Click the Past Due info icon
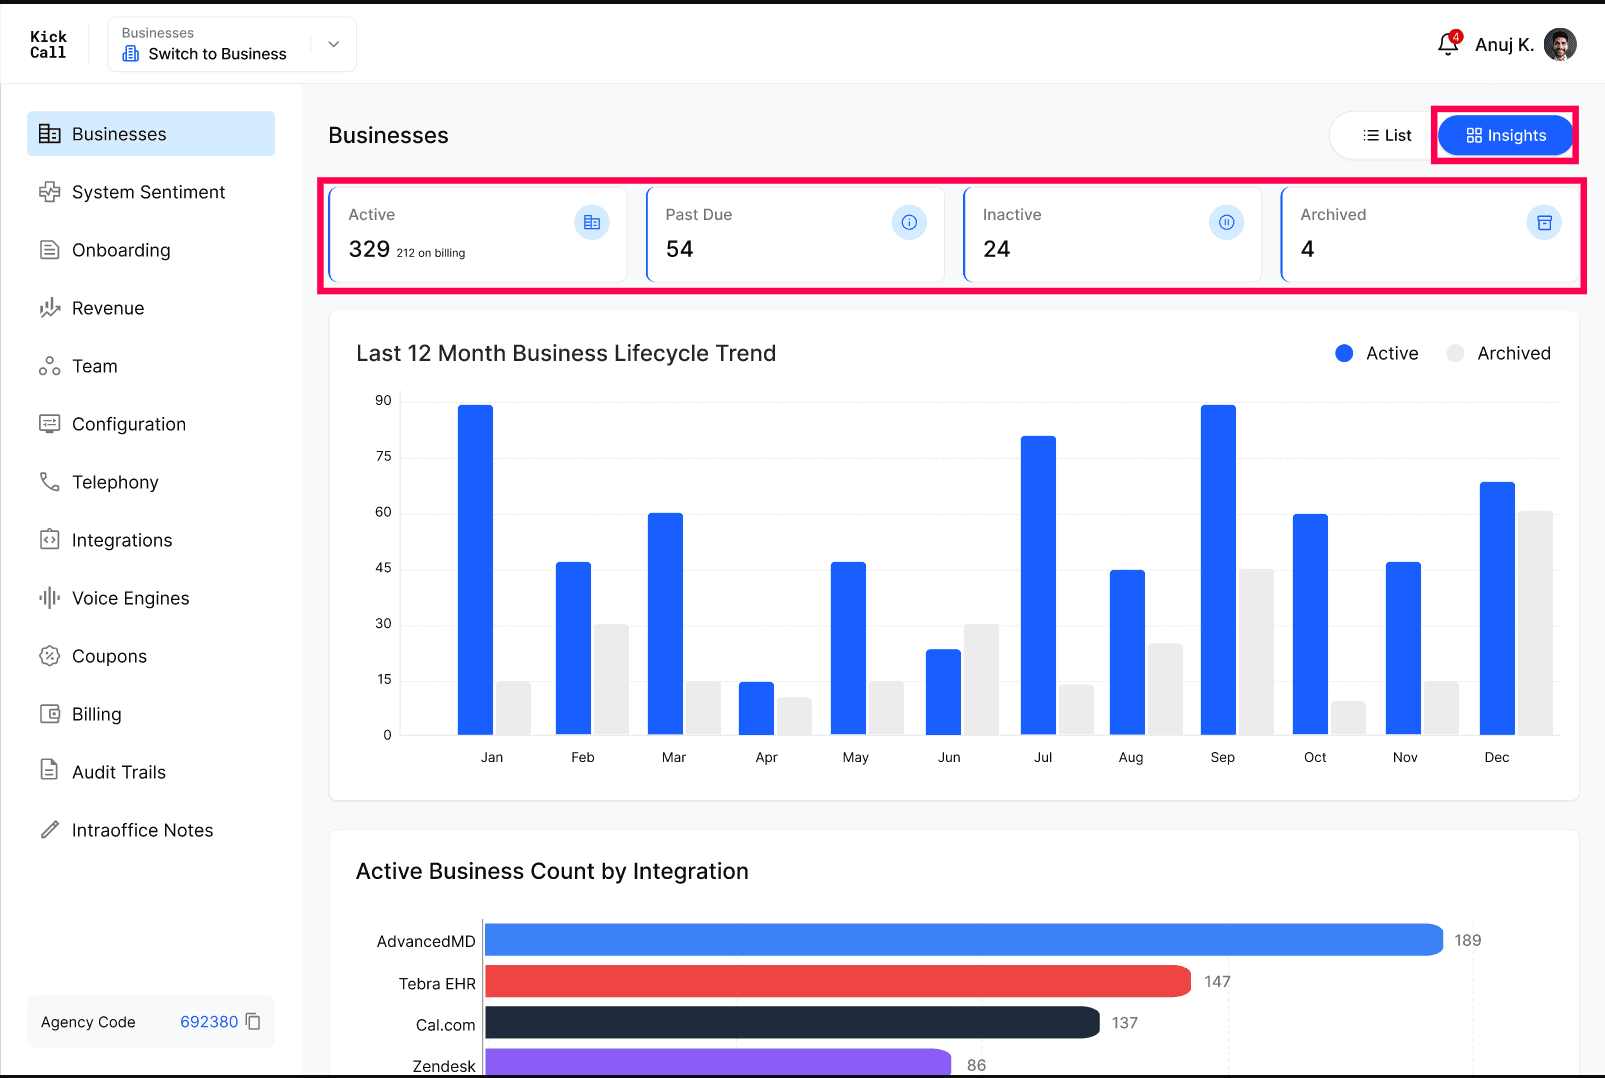 tap(909, 222)
